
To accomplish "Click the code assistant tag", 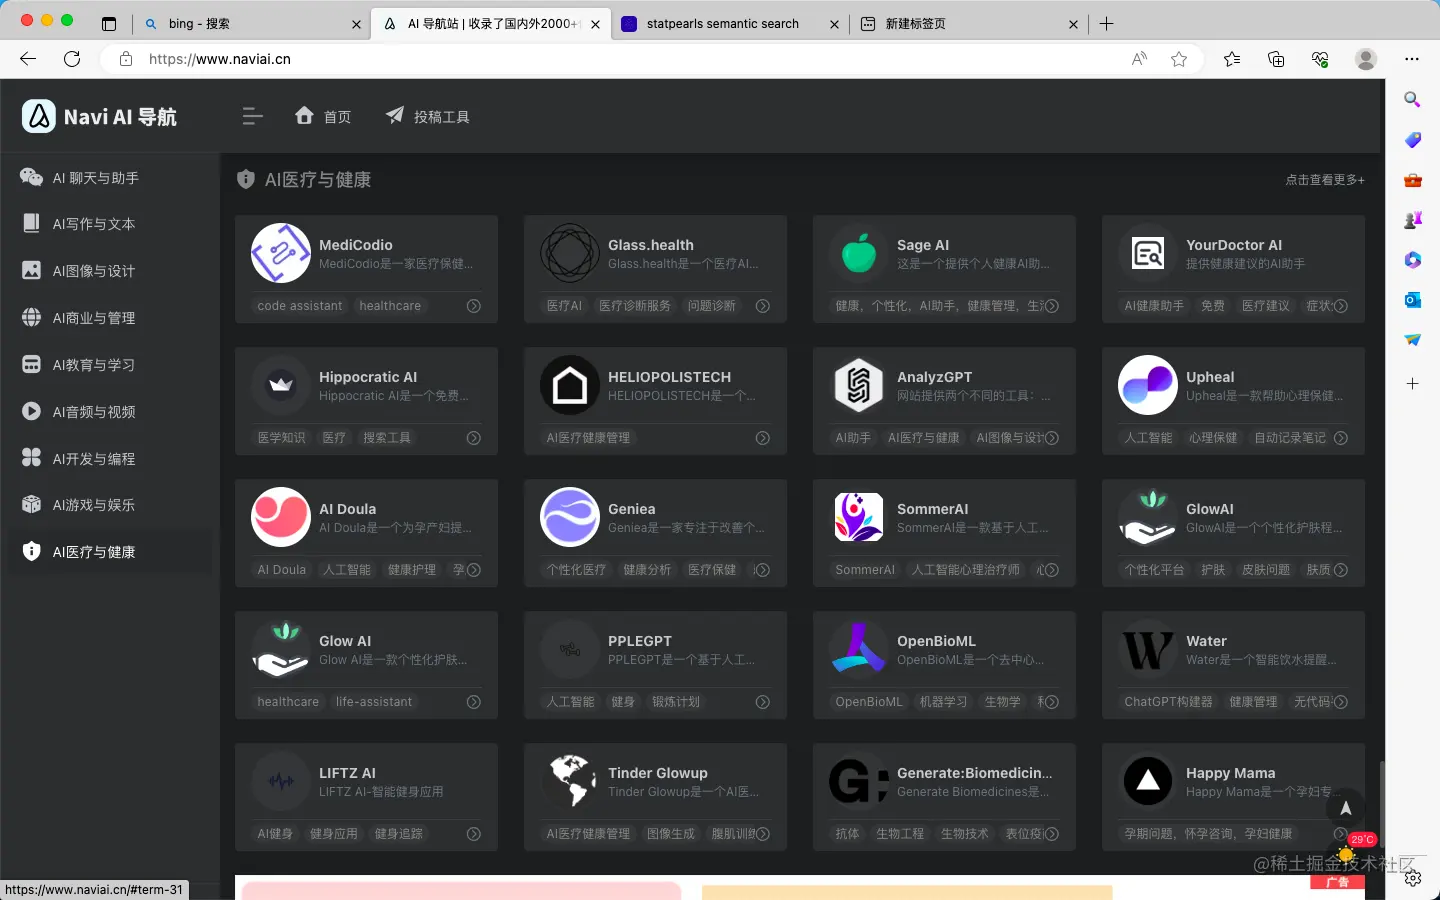I will coord(299,306).
